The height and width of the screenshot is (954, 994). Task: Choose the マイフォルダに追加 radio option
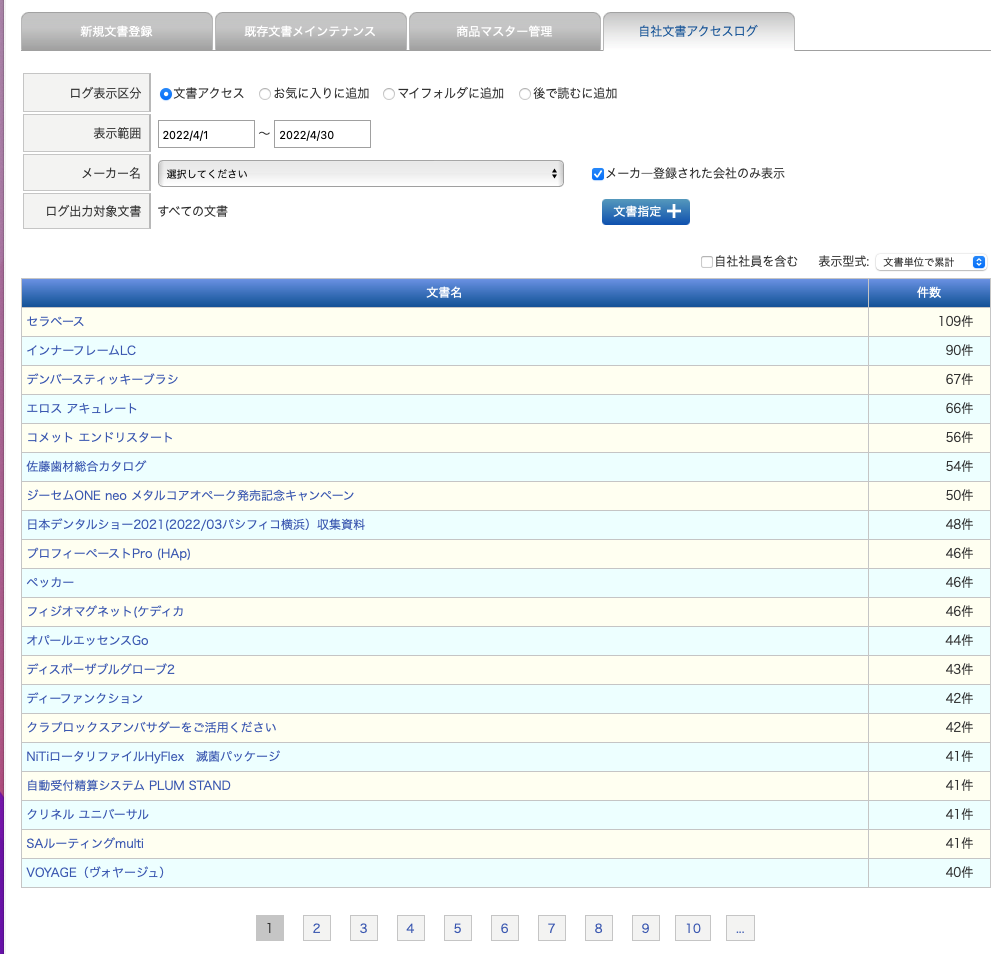(x=389, y=94)
